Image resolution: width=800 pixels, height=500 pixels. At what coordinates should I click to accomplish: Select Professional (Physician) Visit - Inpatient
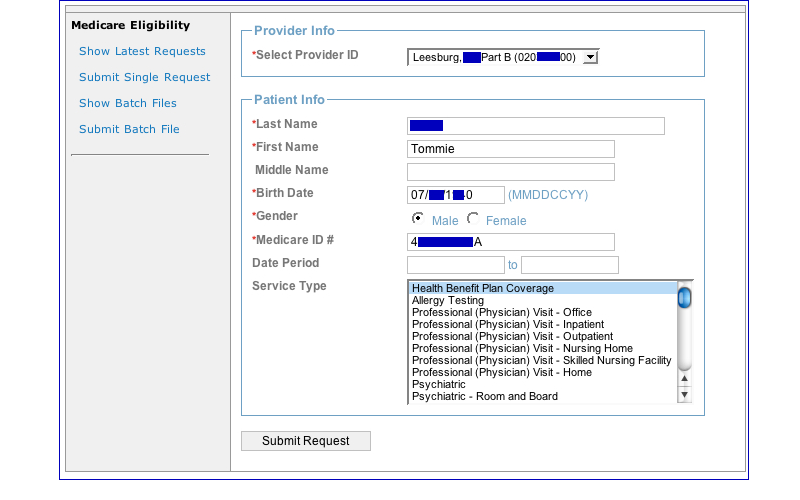pos(543,324)
